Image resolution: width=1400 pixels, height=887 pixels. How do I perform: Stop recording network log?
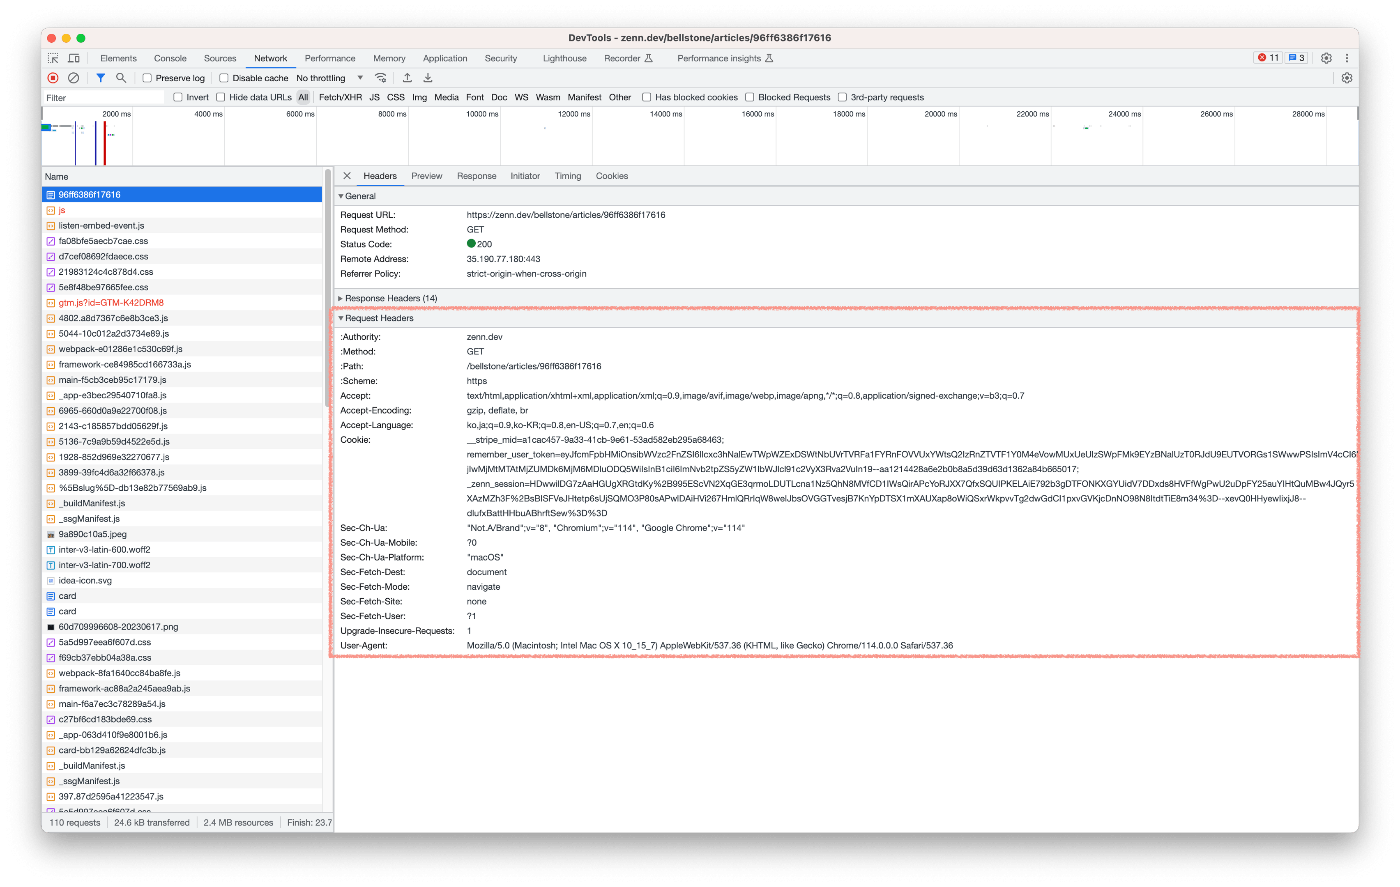tap(53, 78)
